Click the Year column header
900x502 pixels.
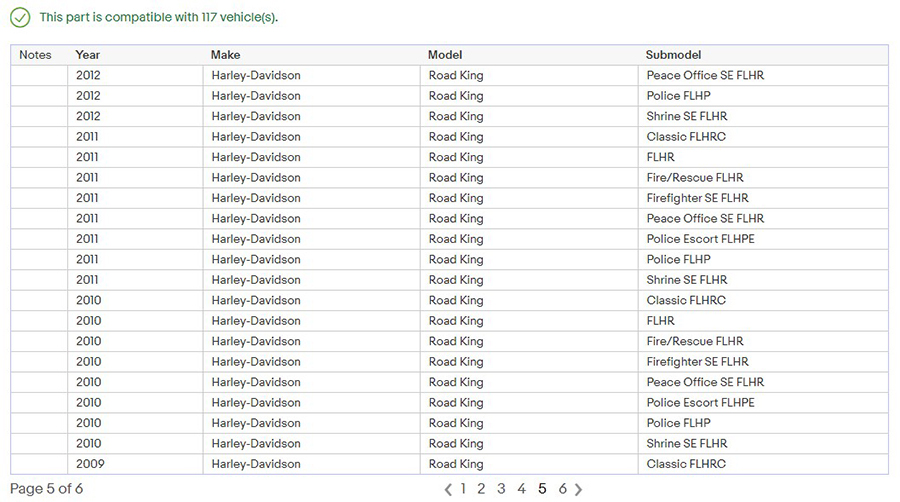pyautogui.click(x=88, y=55)
